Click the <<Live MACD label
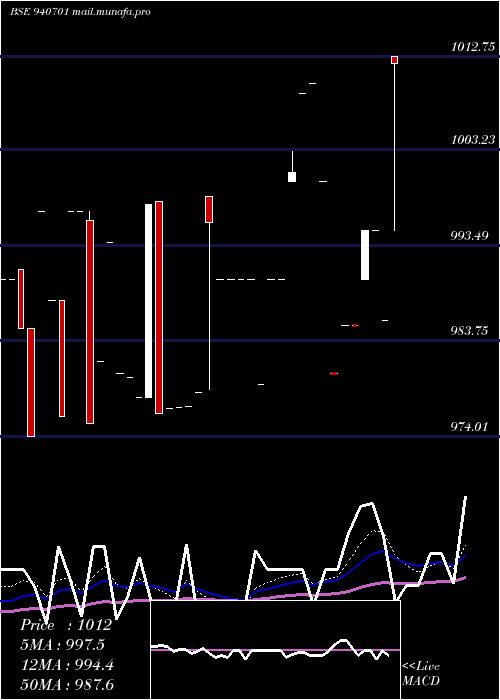 pos(421,673)
